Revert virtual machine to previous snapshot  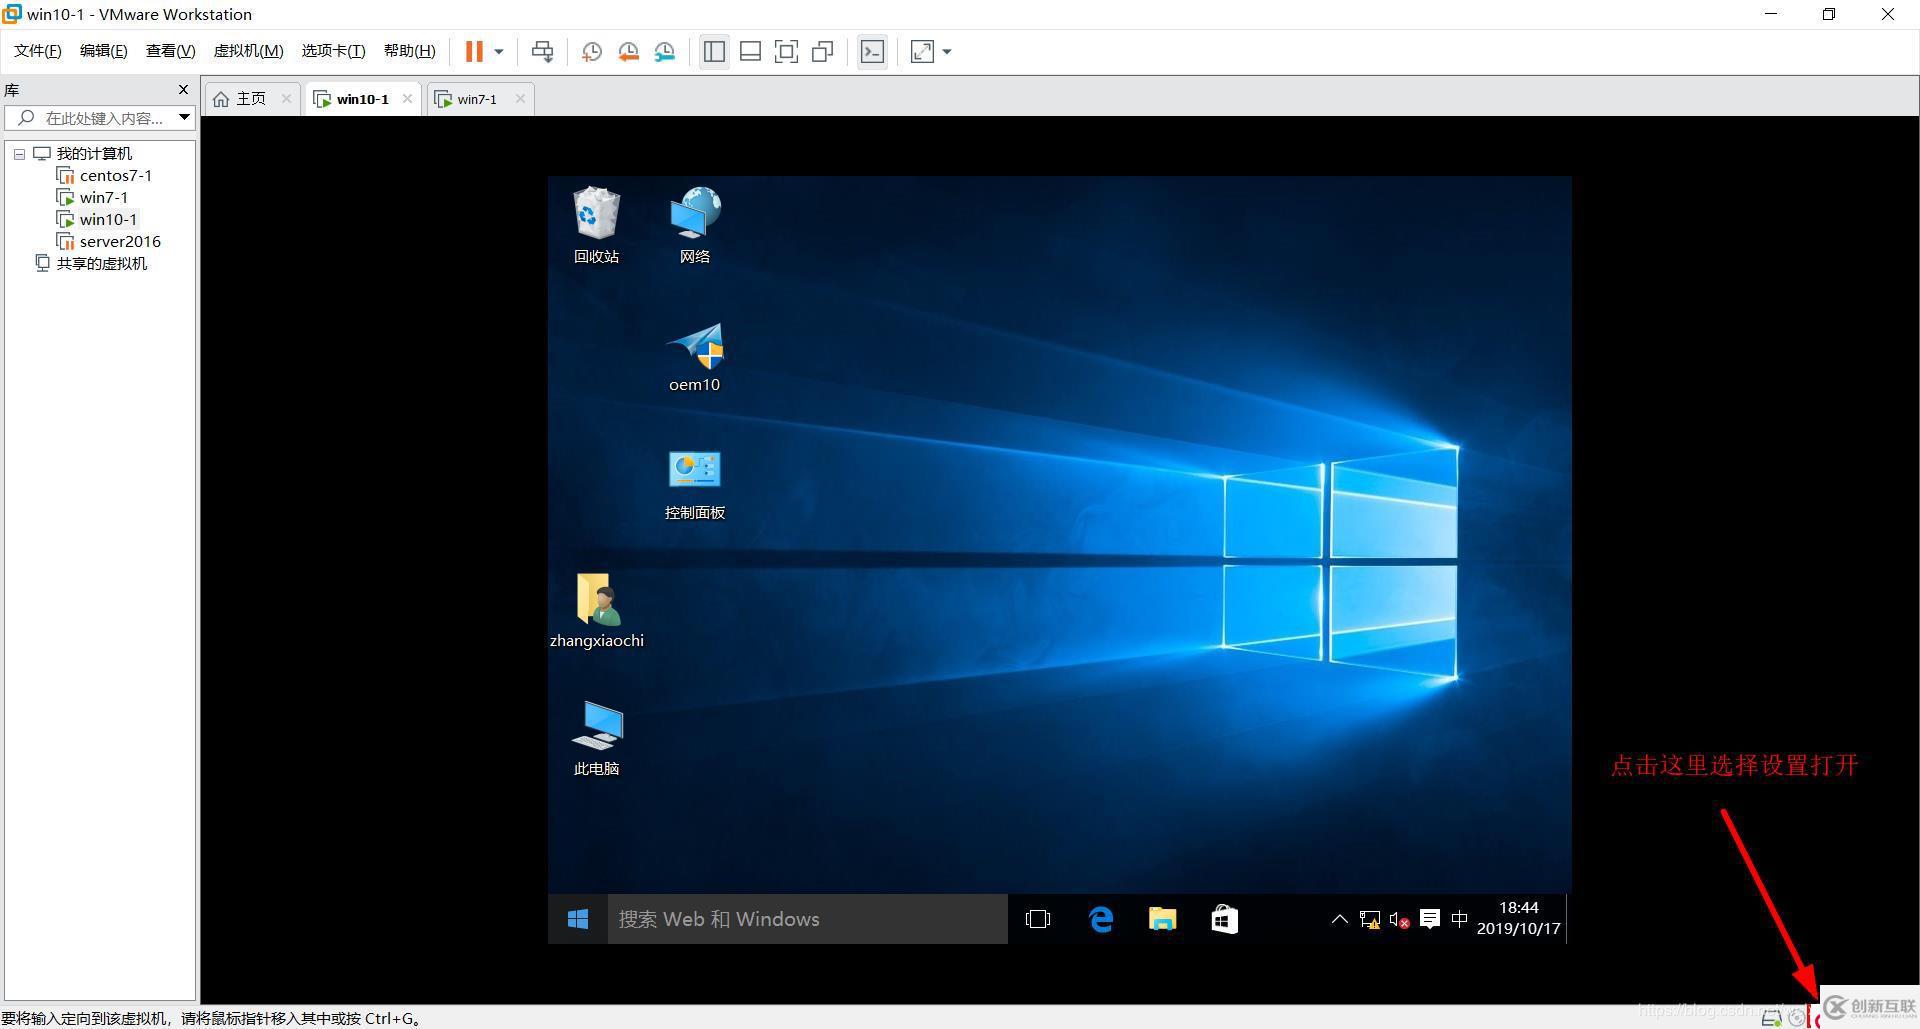point(628,52)
